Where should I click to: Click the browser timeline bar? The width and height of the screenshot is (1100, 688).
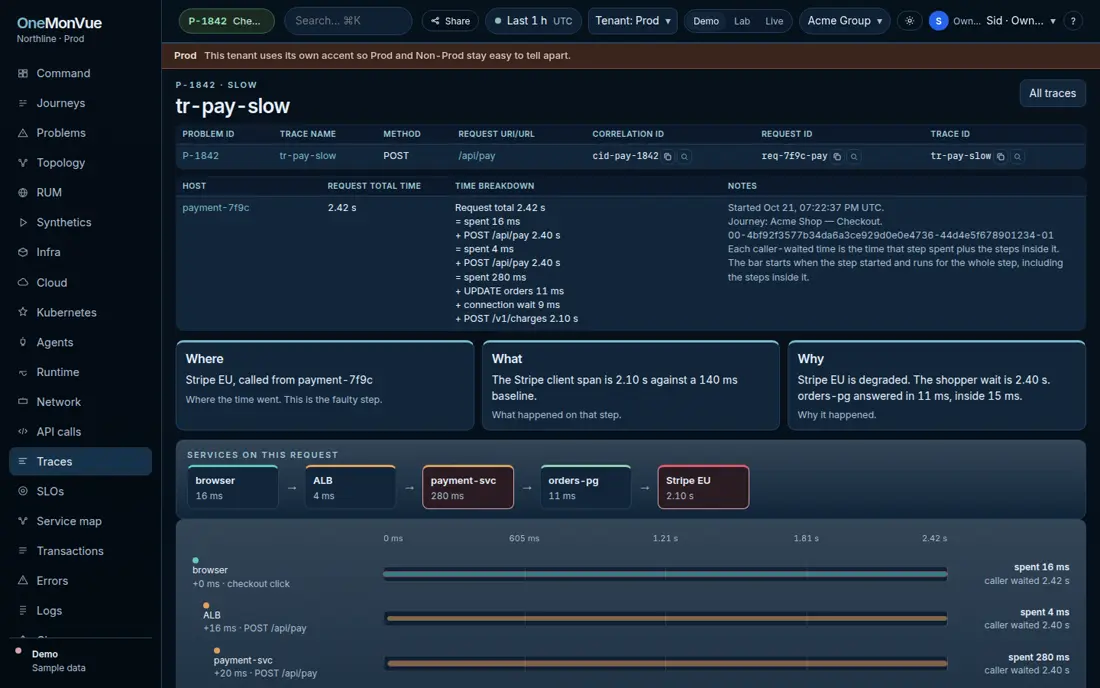pos(665,574)
